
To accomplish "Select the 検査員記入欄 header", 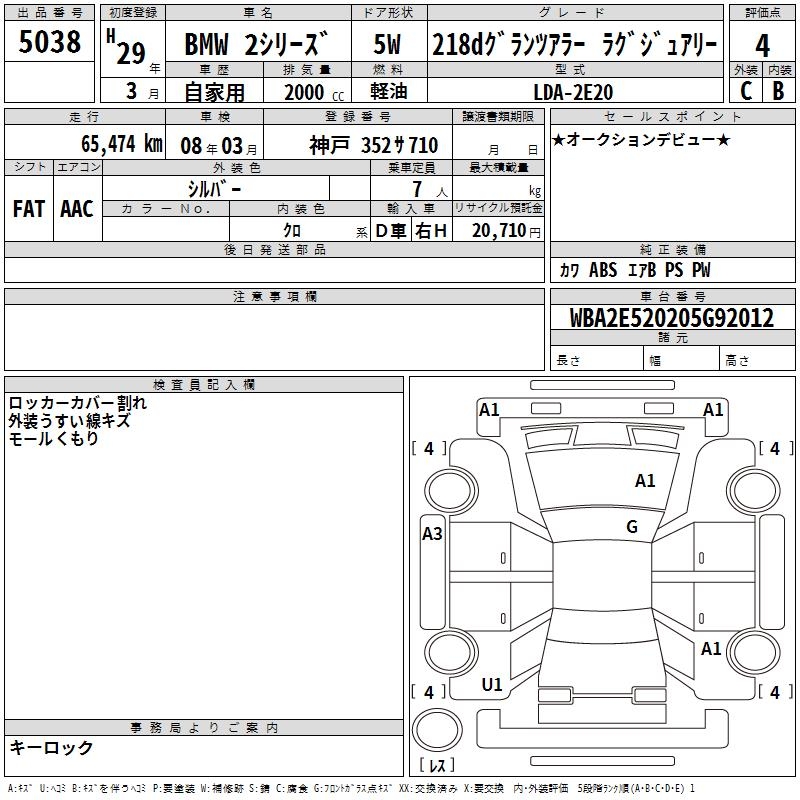I will pos(204,385).
